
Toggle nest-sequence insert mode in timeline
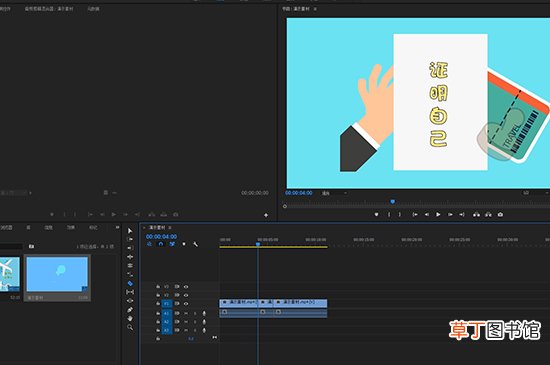pos(149,244)
